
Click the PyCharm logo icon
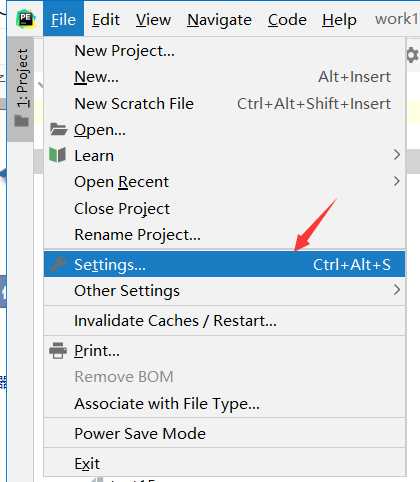click(25, 19)
